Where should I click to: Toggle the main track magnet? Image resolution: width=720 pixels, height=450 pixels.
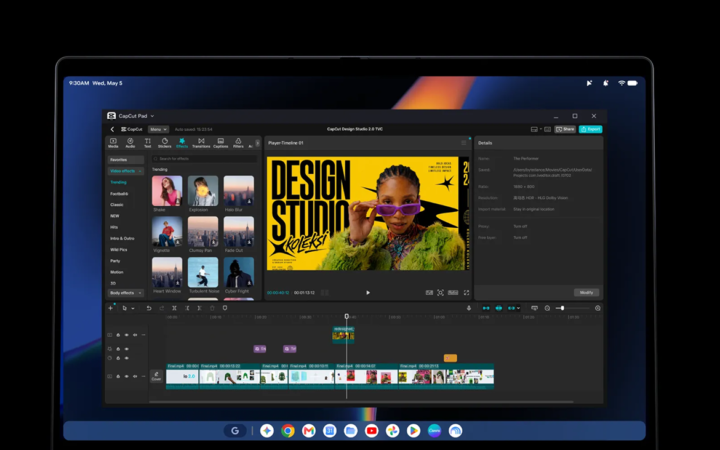tap(486, 308)
